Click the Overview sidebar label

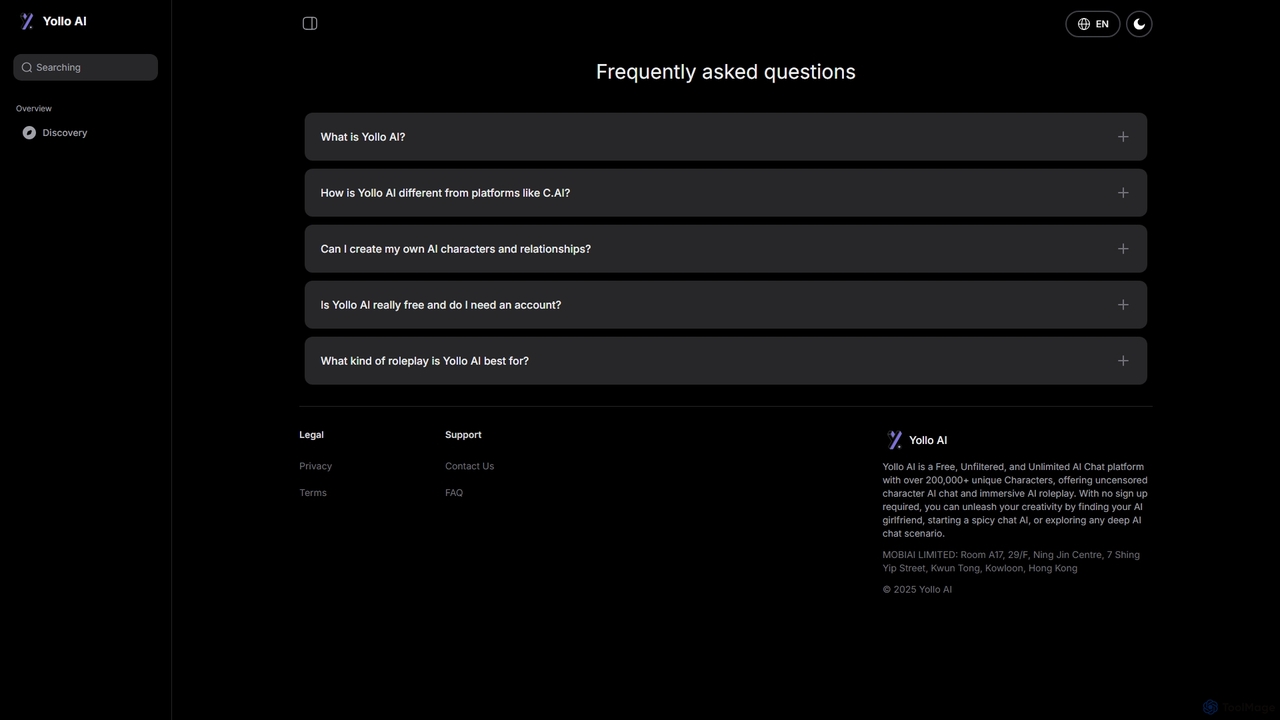point(34,108)
